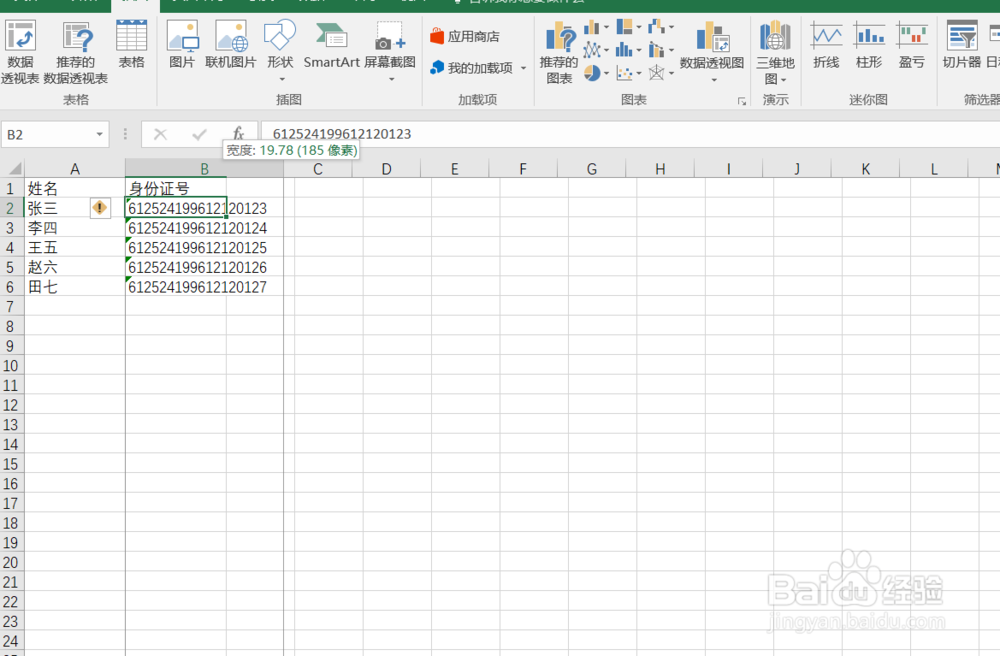Insert a column or bar chart
The width and height of the screenshot is (1000, 656).
[x=596, y=27]
